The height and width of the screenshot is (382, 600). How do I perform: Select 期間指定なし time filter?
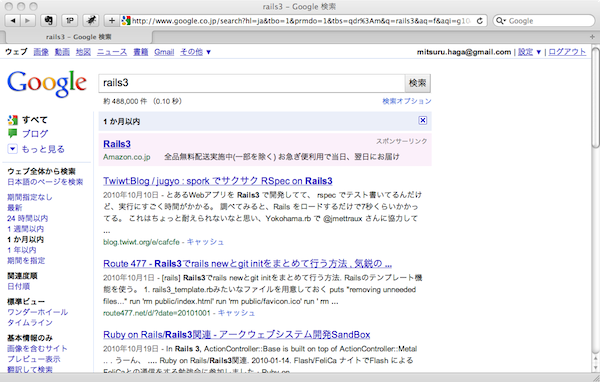(30, 197)
